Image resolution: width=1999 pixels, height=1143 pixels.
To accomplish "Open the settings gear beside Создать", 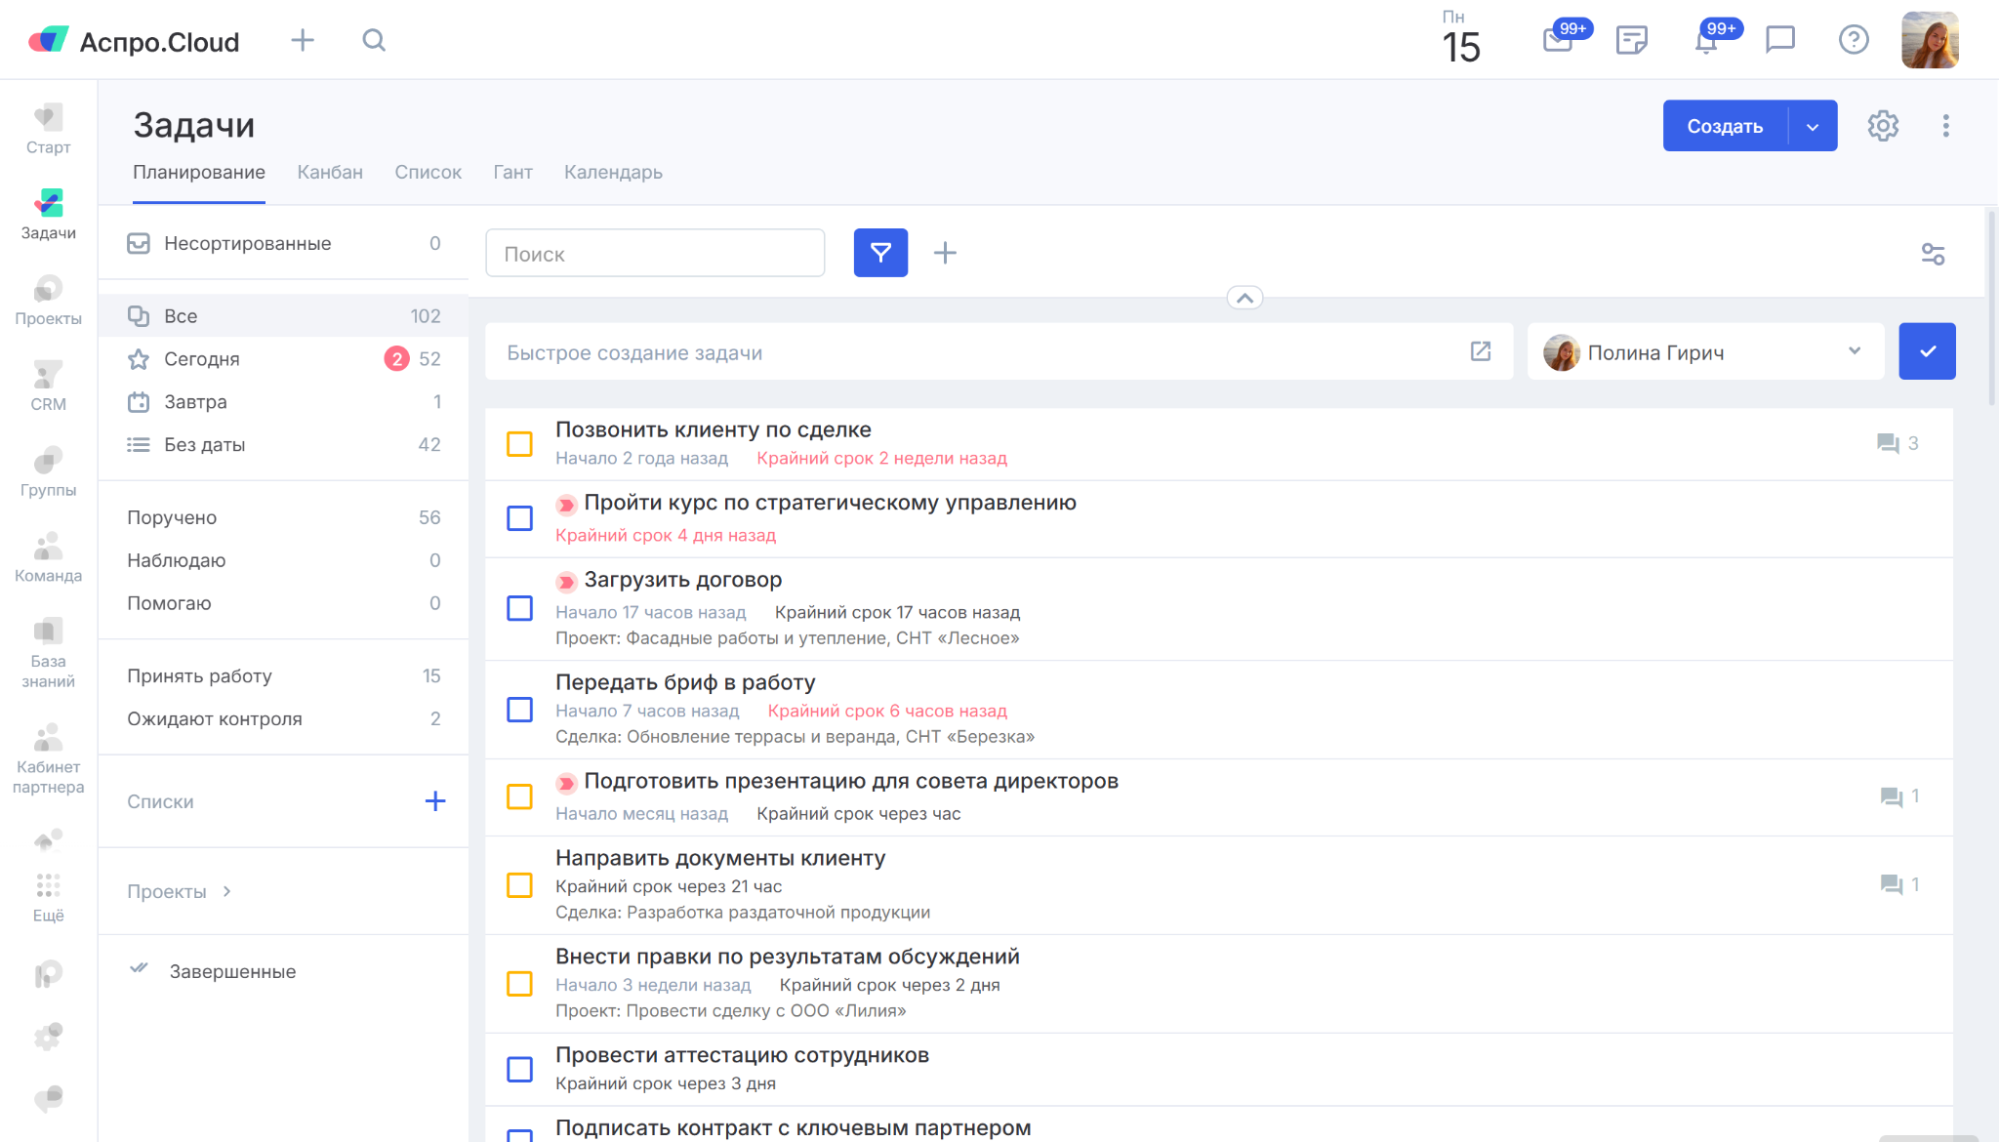I will [1883, 126].
